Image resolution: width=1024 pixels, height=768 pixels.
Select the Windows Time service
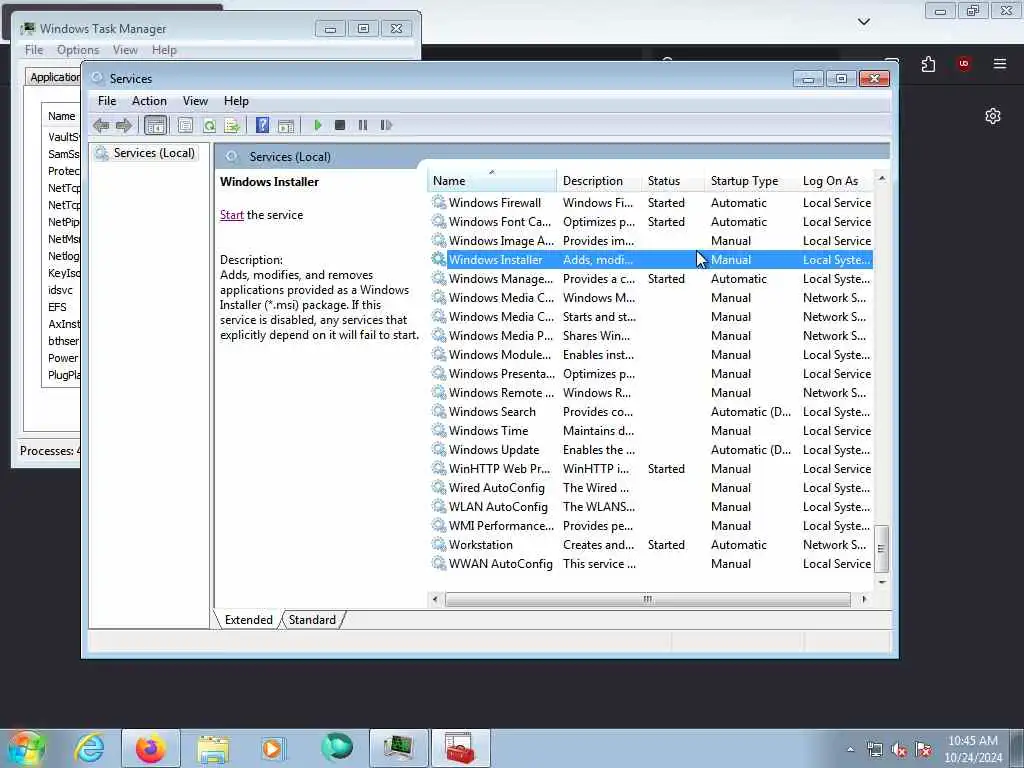651,431
